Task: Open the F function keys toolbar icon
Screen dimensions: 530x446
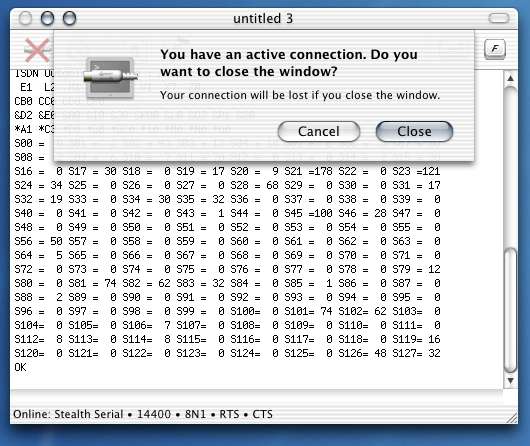Action: click(495, 49)
